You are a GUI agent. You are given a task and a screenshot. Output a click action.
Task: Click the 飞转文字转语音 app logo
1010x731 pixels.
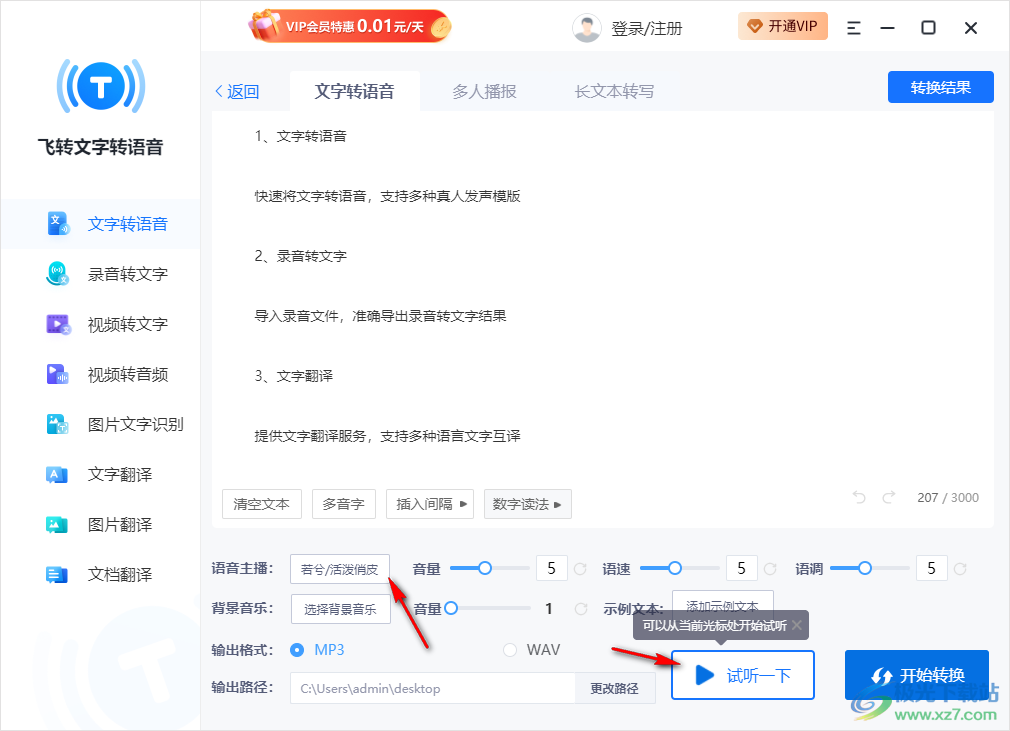(100, 86)
